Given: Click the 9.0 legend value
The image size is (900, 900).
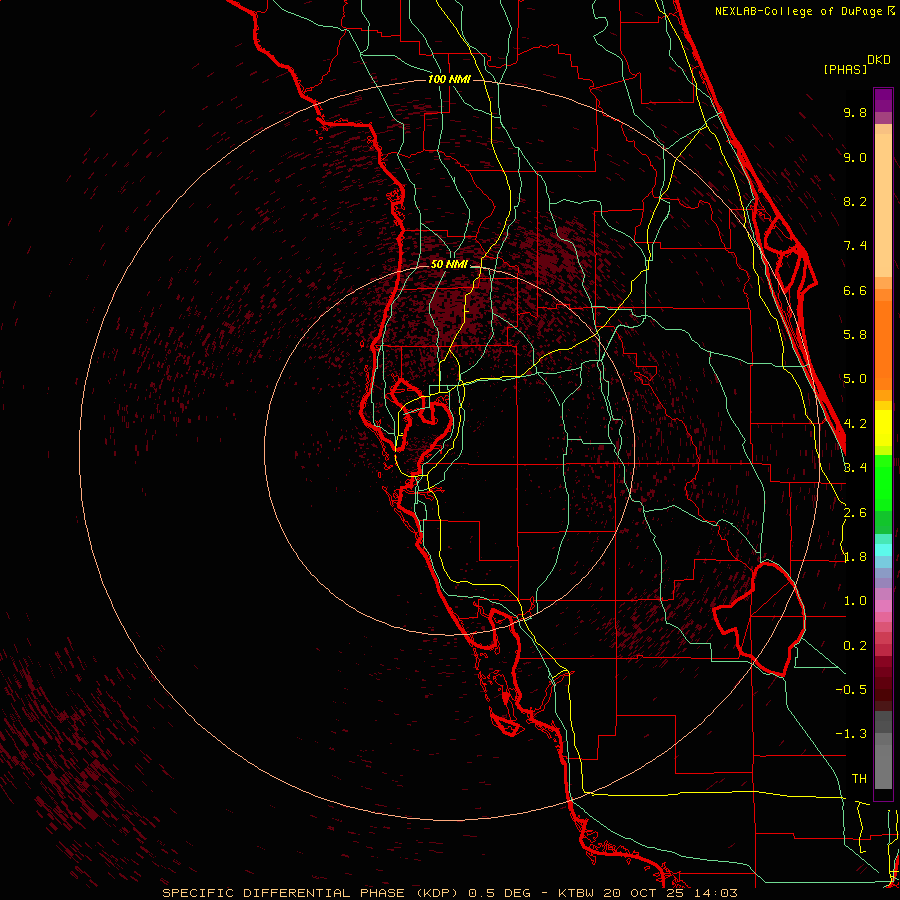Looking at the screenshot, I should pyautogui.click(x=855, y=157).
